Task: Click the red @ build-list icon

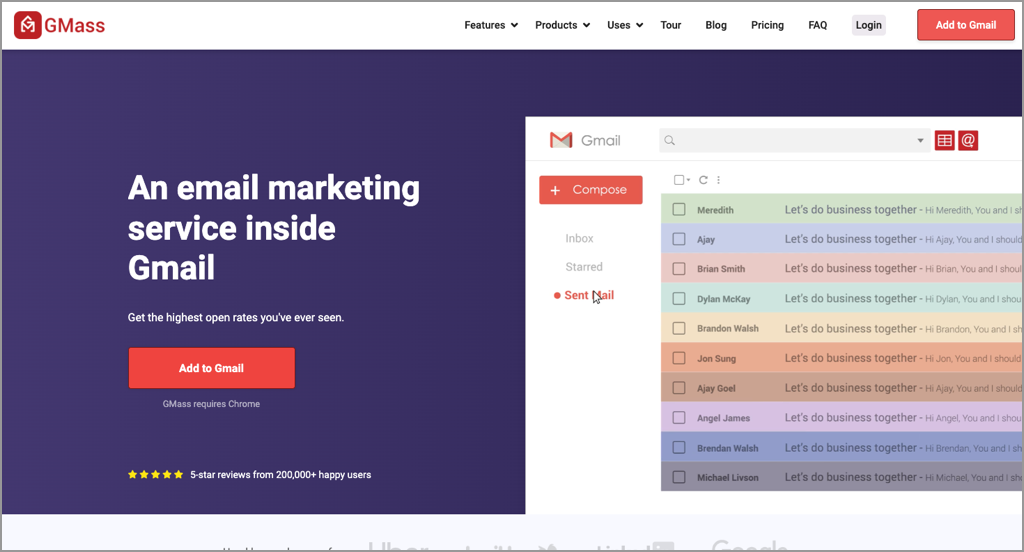Action: (x=968, y=140)
